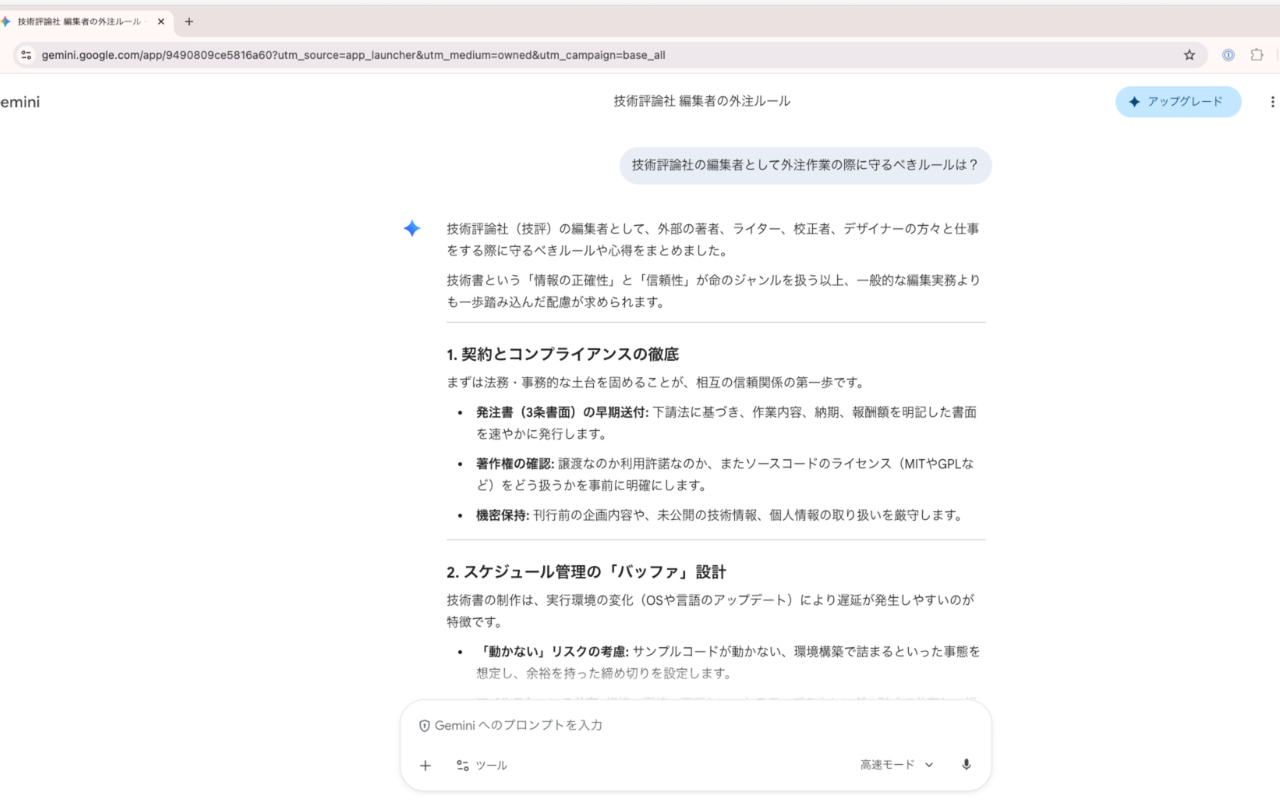Click heading 2. スケジュール管理の「バッファ」設計
The height and width of the screenshot is (800, 1280).
(x=586, y=572)
